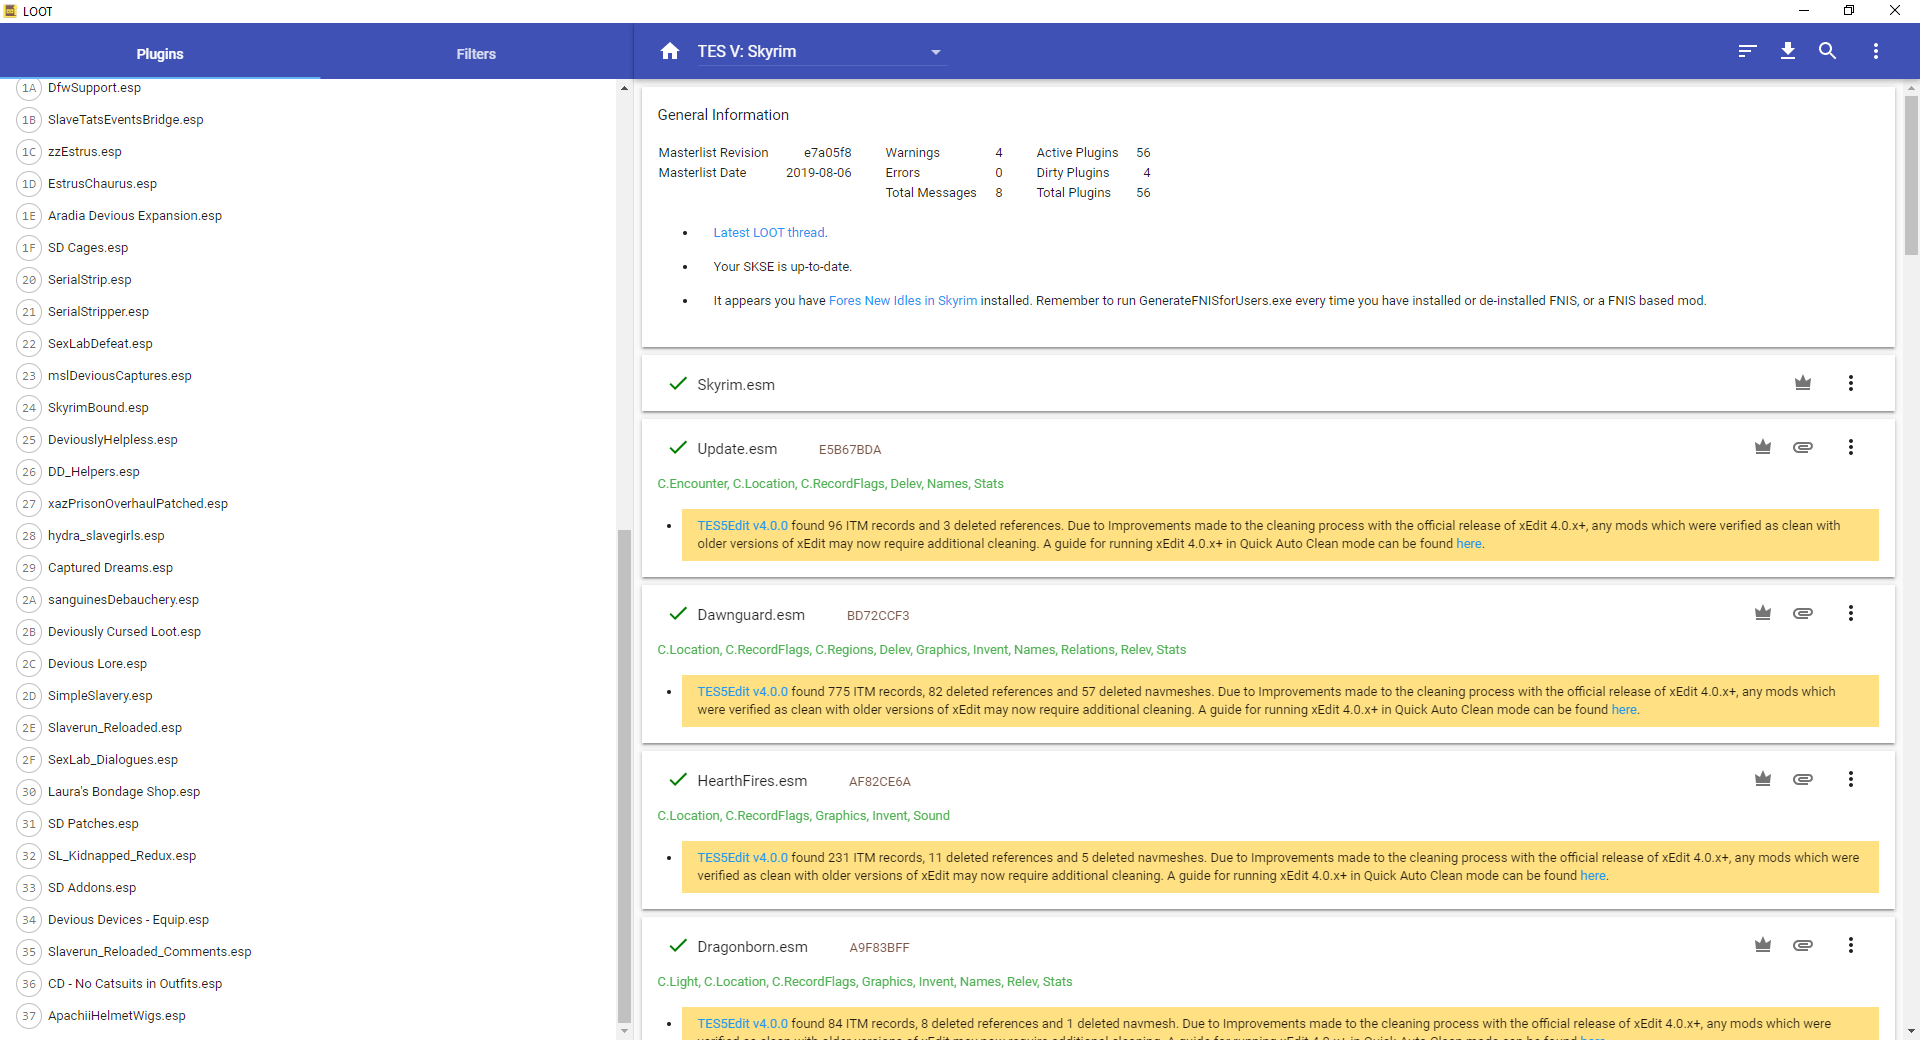
Task: Click 'here' link in HearthFires.esm message
Action: click(x=1593, y=875)
